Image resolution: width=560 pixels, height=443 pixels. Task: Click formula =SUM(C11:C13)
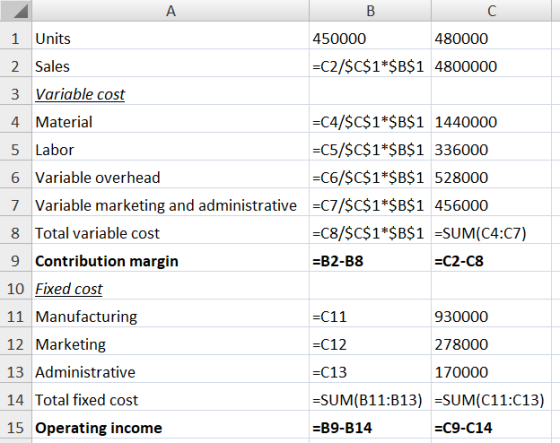489,400
